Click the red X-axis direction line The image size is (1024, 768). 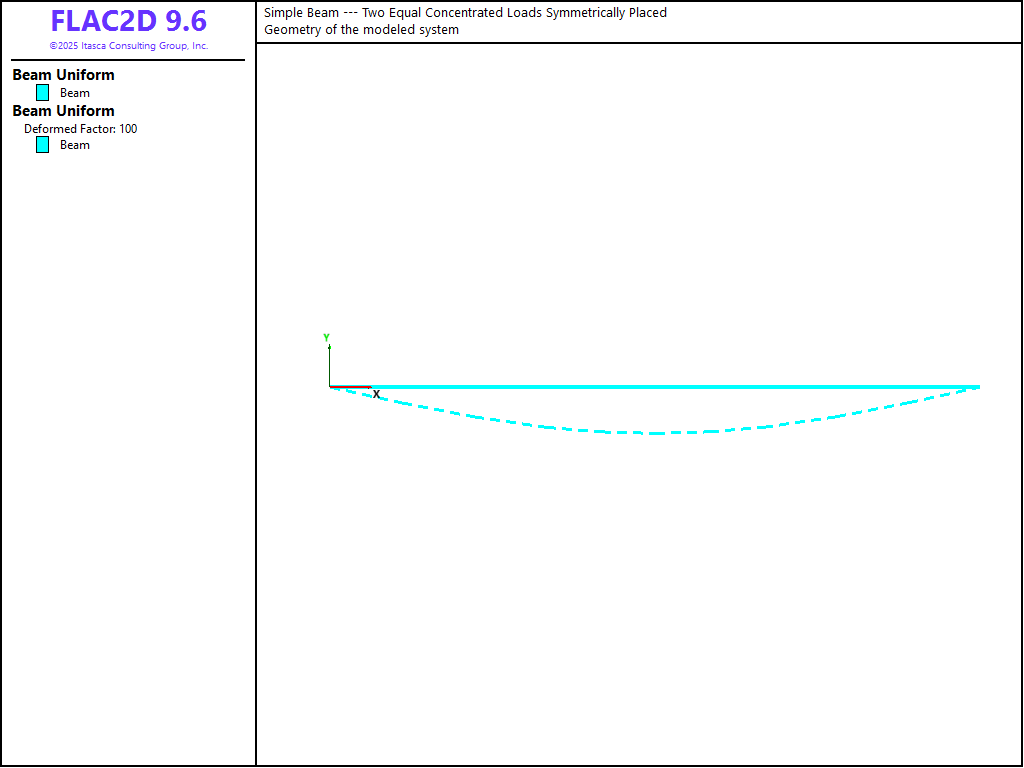coord(350,386)
